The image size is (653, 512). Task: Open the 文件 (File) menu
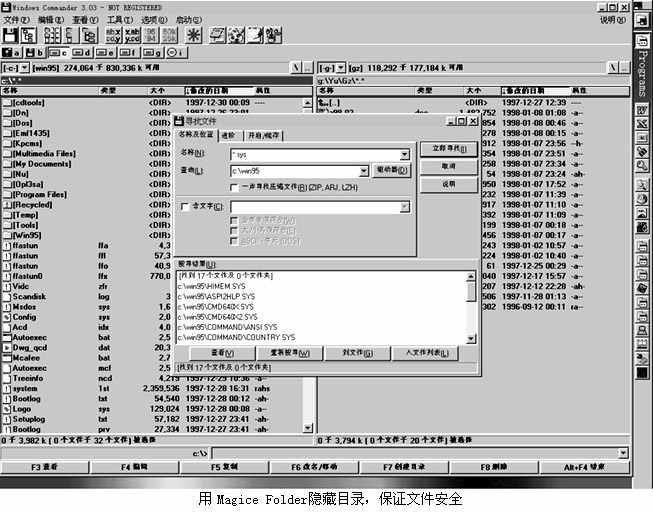(15, 20)
